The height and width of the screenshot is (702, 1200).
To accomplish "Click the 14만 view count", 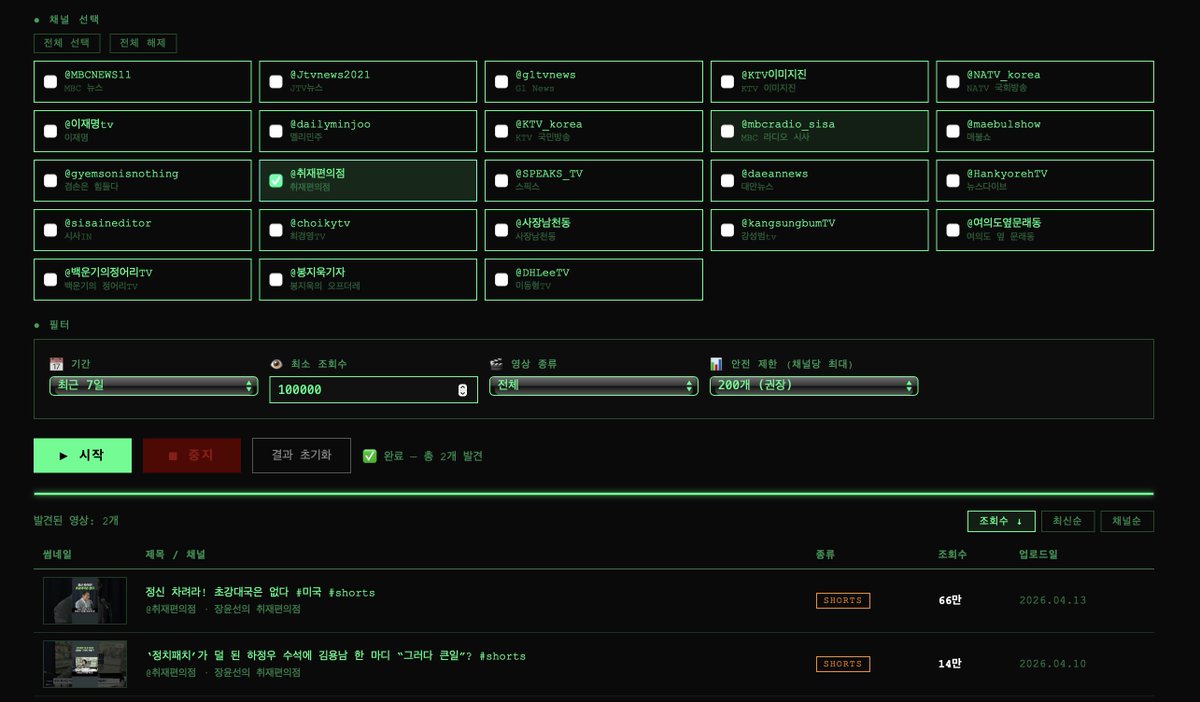I will (x=949, y=663).
